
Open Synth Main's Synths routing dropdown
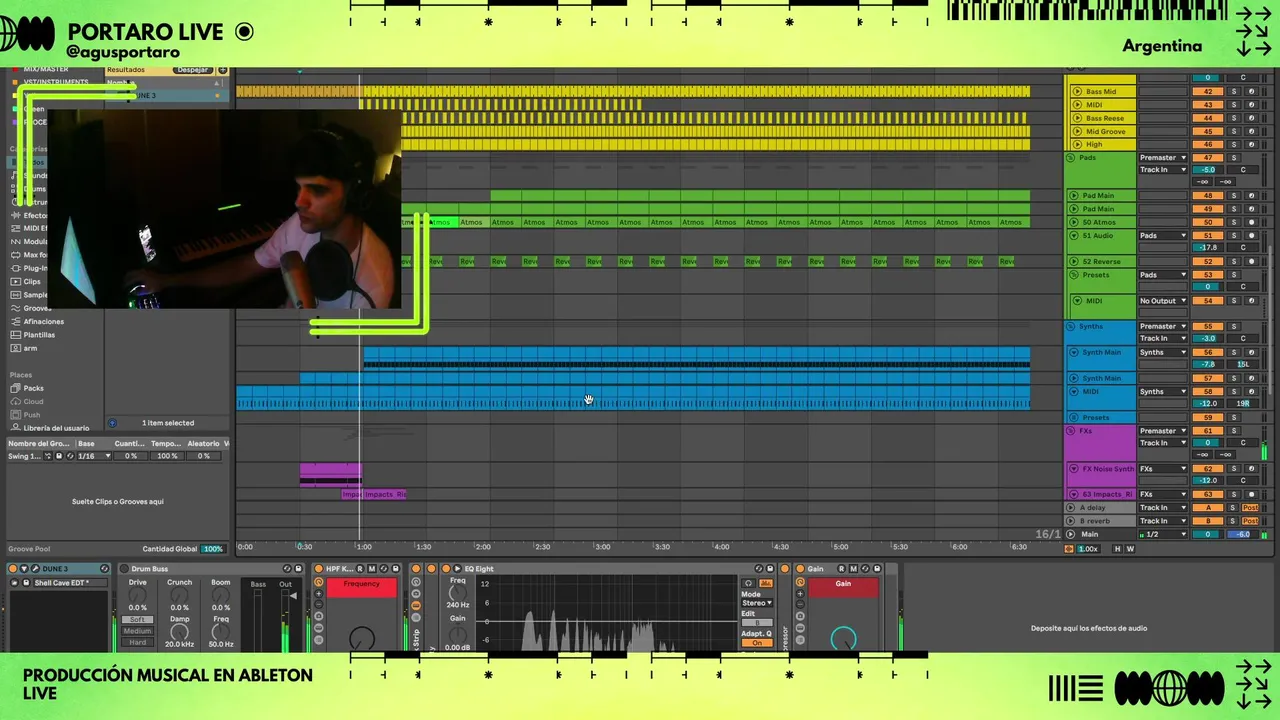pyautogui.click(x=1162, y=352)
